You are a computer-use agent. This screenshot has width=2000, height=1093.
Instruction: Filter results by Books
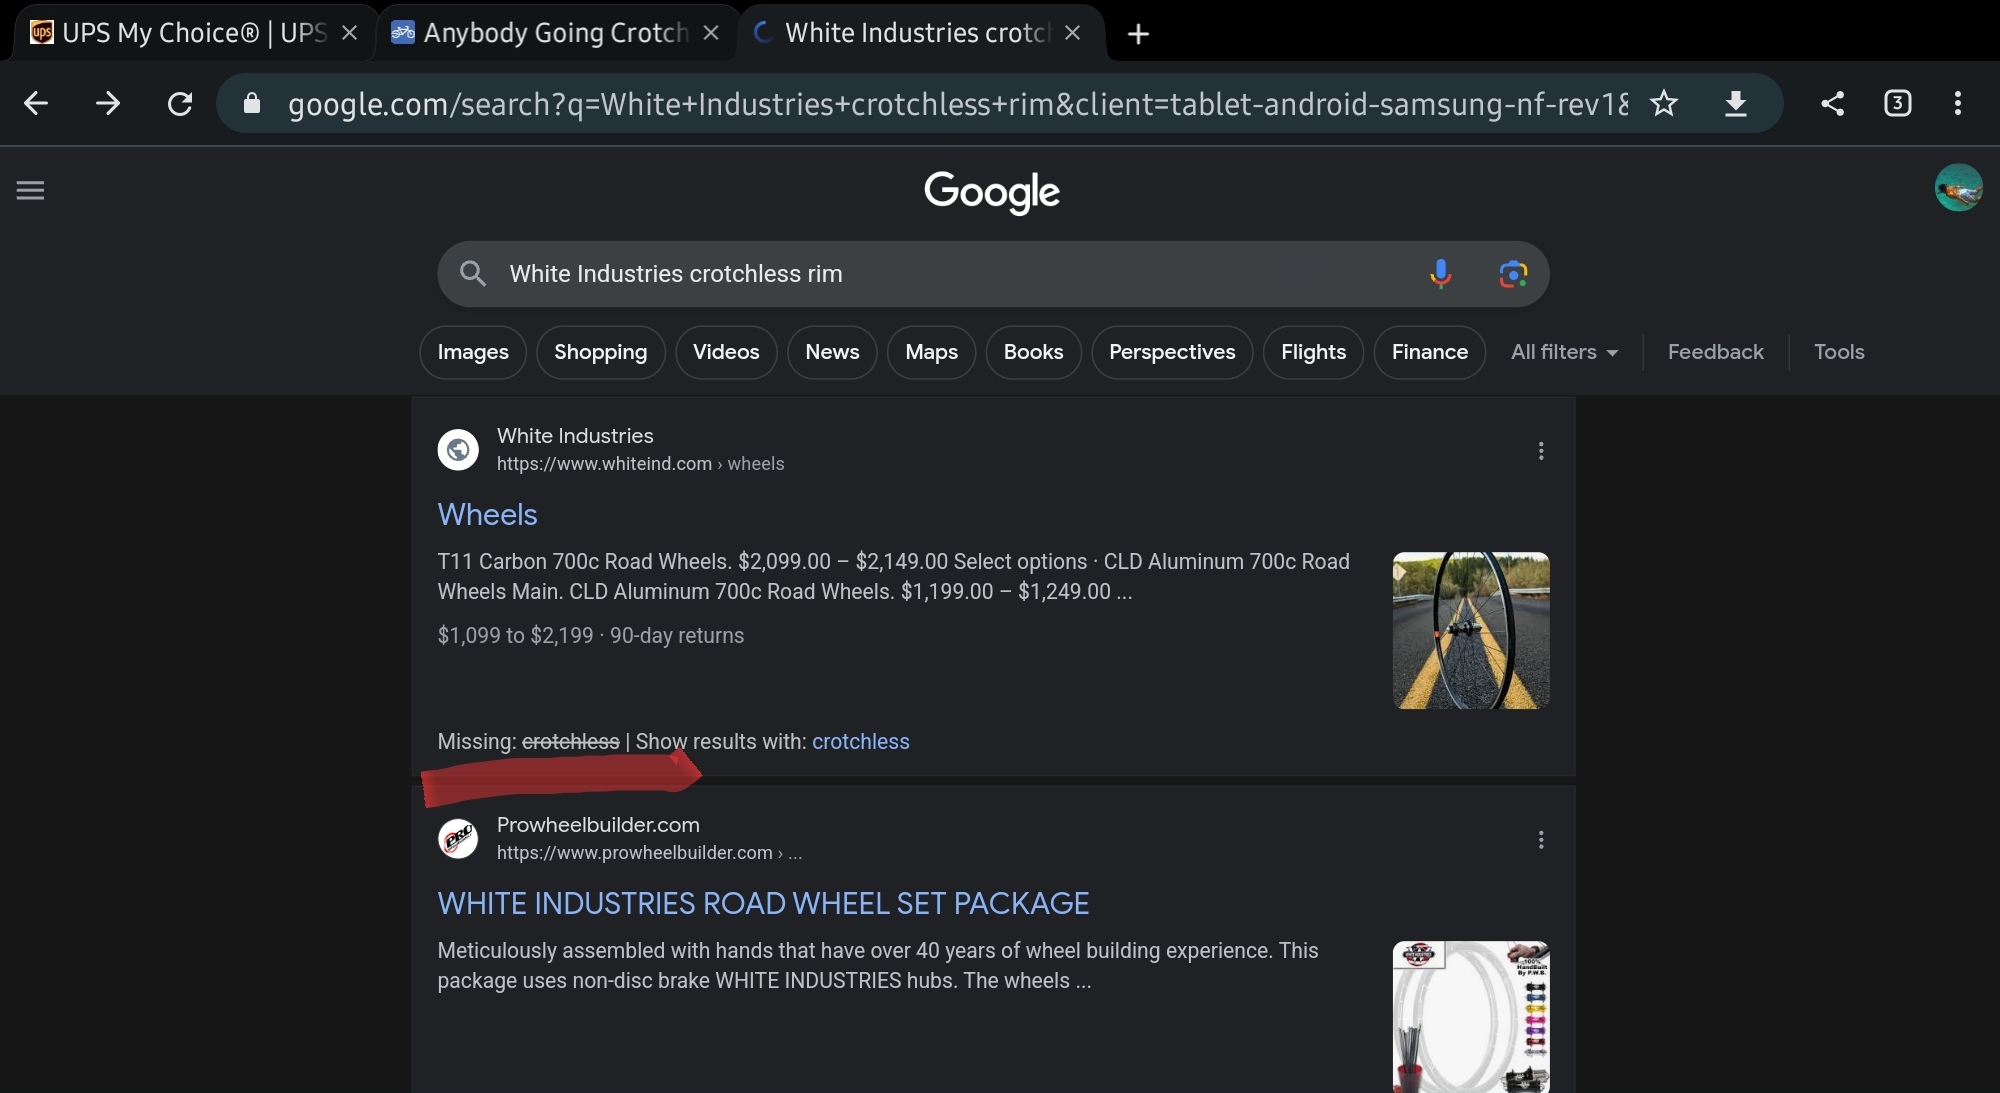(1033, 352)
